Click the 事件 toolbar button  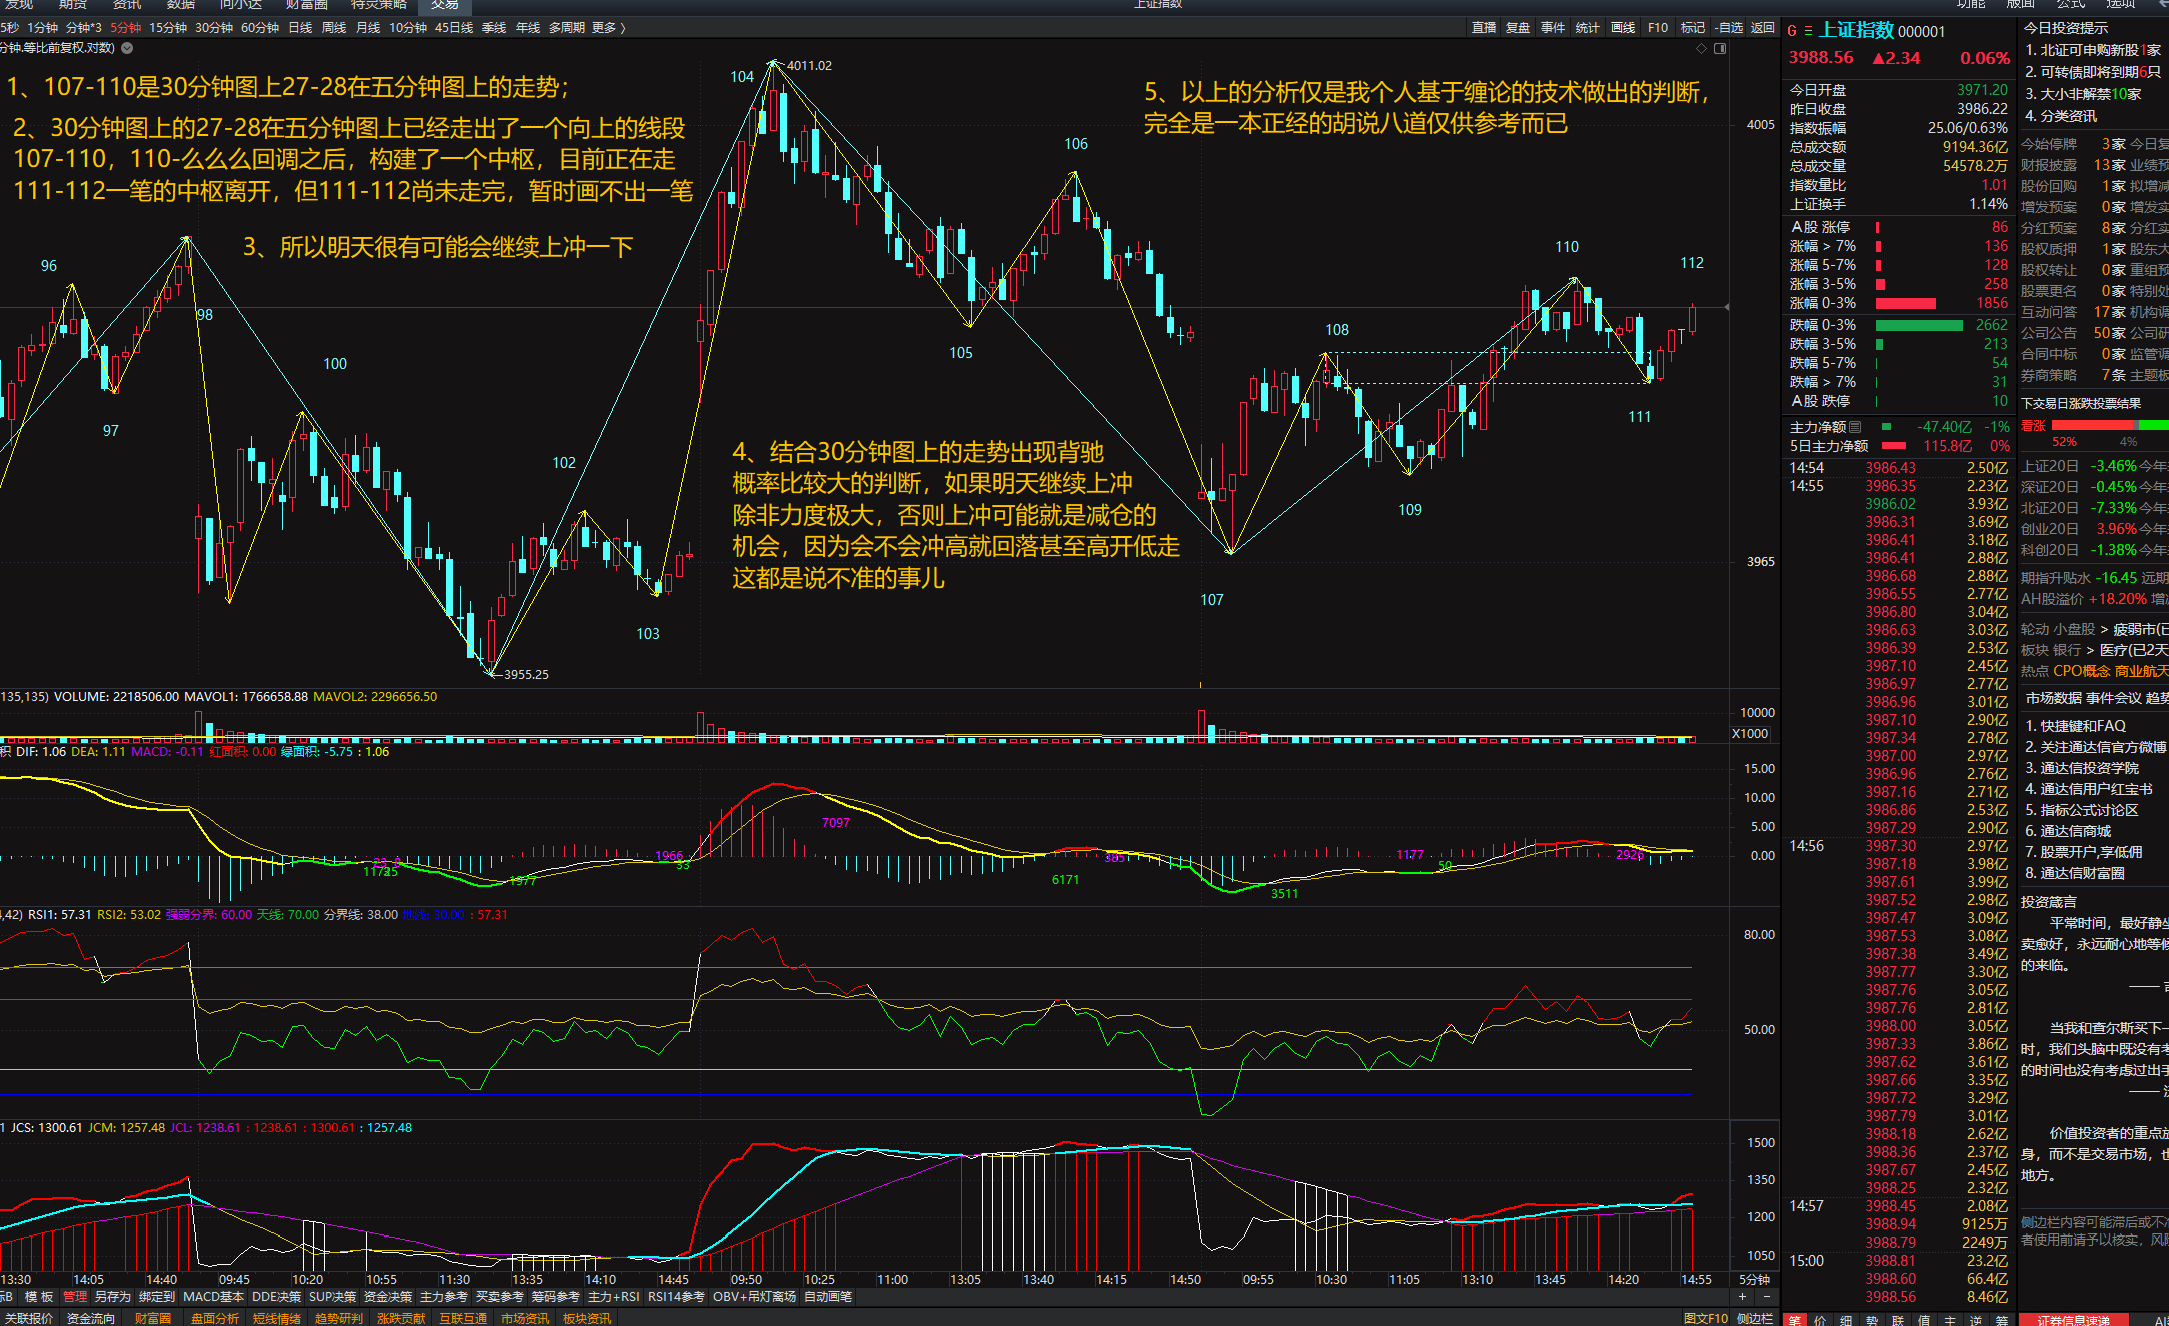point(1553,28)
